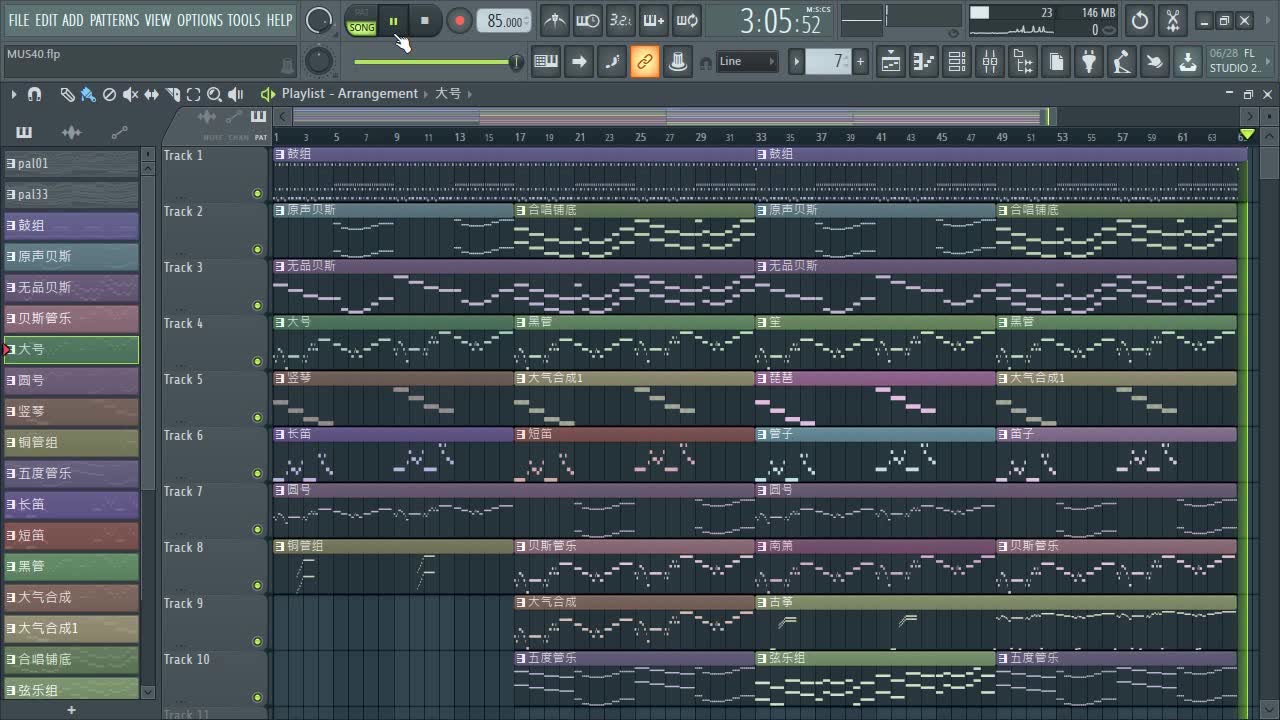
Task: Toggle the 3.2.1 countdown before recording
Action: [621, 20]
